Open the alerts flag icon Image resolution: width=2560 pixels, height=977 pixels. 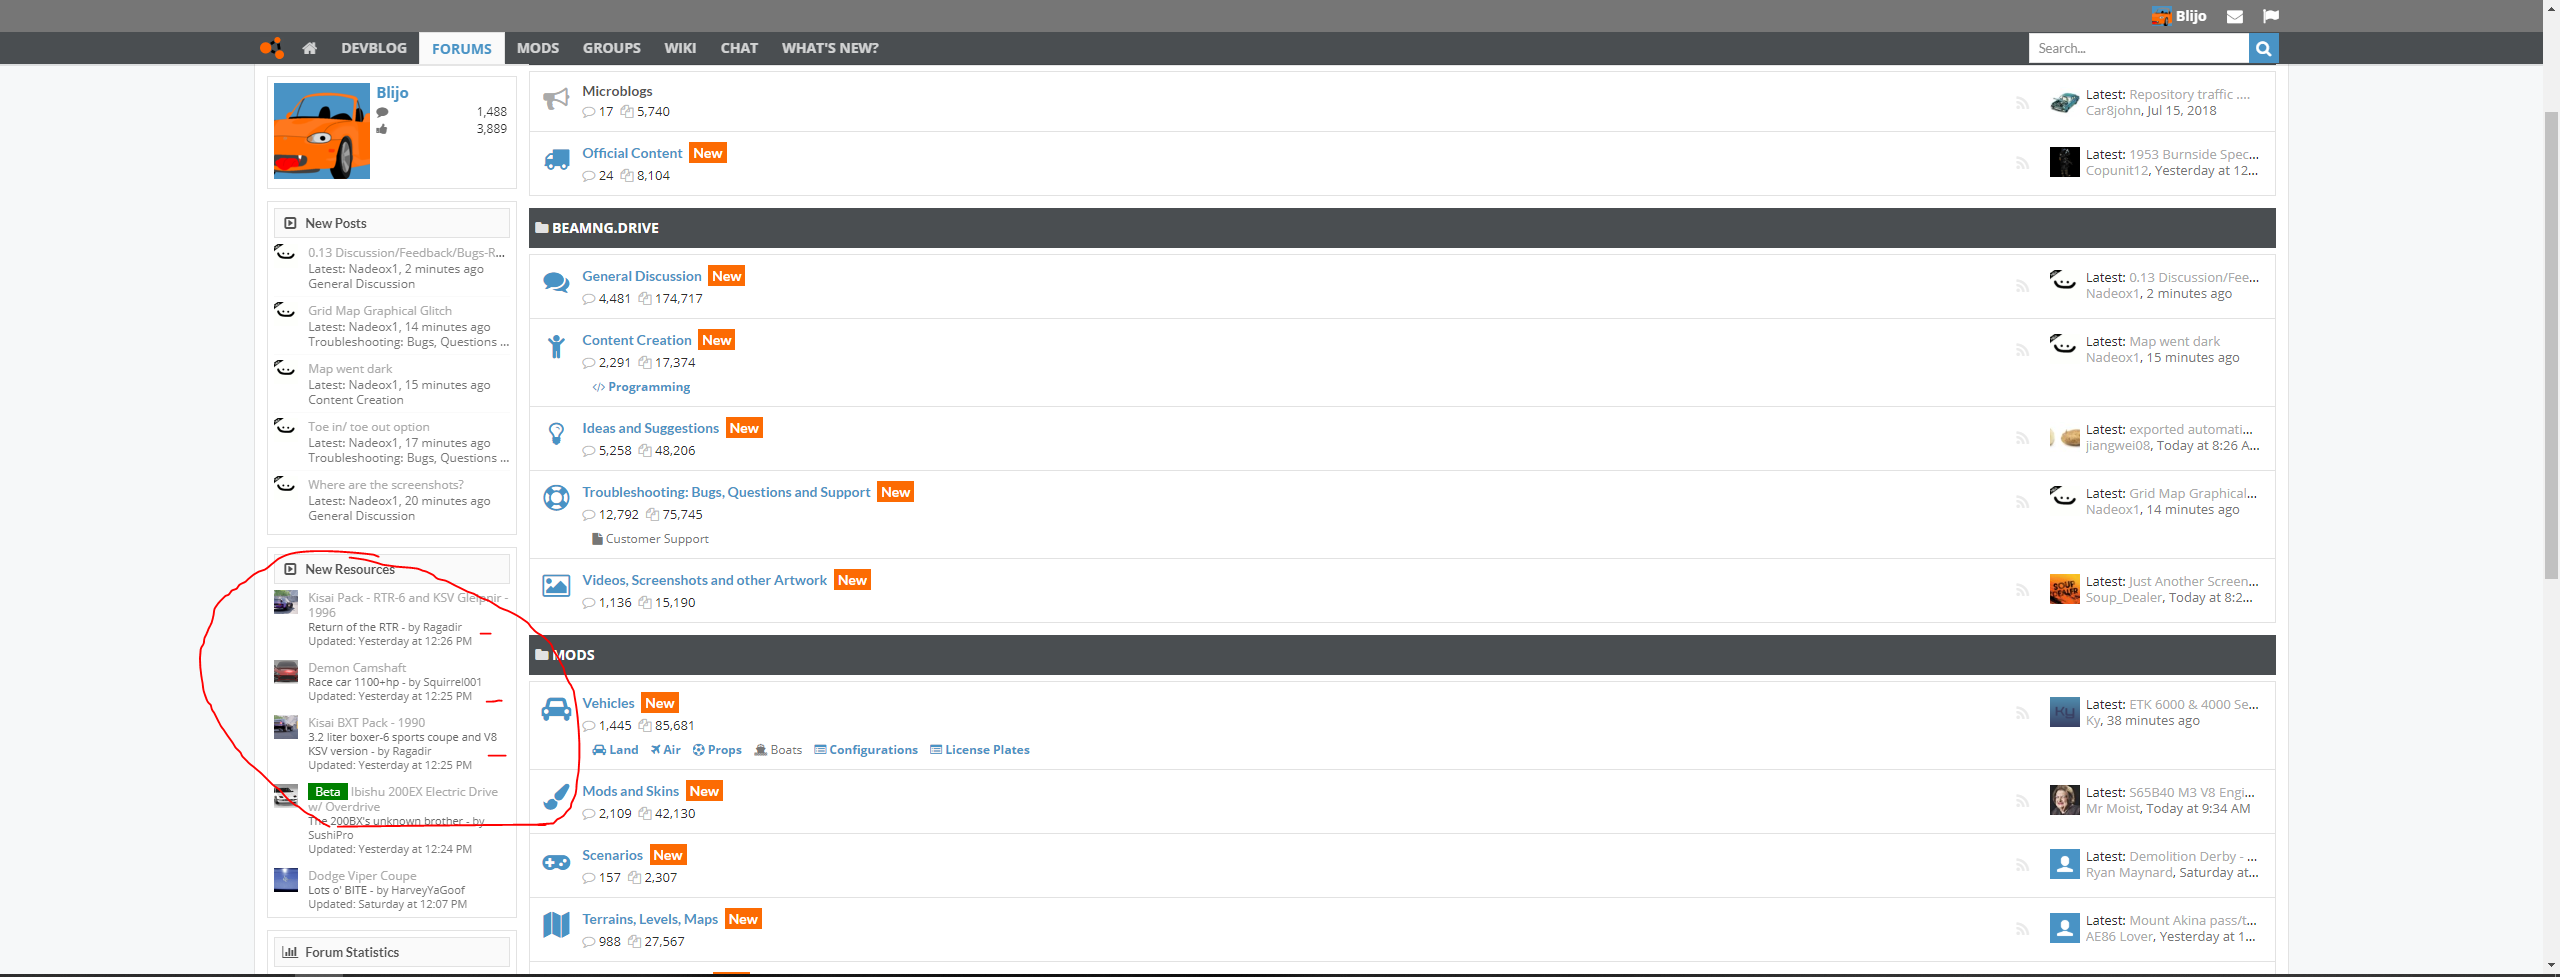2271,16
